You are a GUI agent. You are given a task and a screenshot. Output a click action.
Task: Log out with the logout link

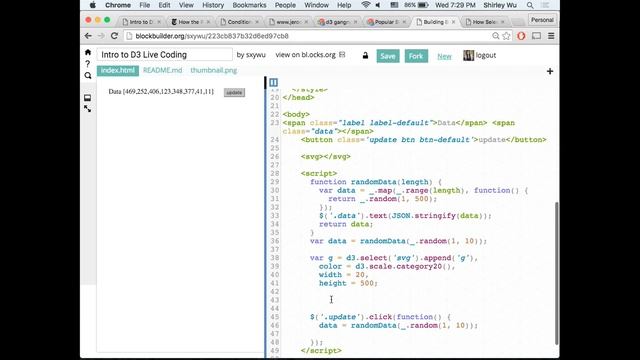pos(486,56)
